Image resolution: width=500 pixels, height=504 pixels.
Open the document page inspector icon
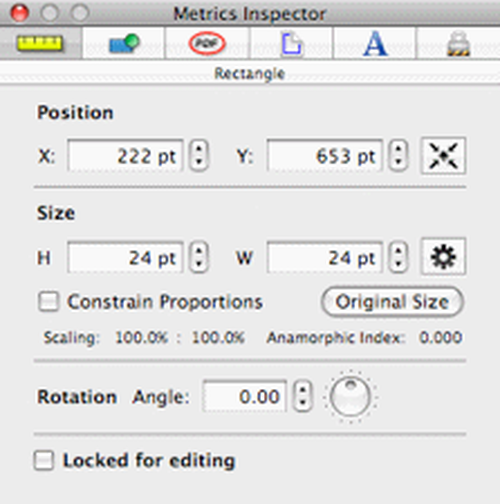point(292,44)
